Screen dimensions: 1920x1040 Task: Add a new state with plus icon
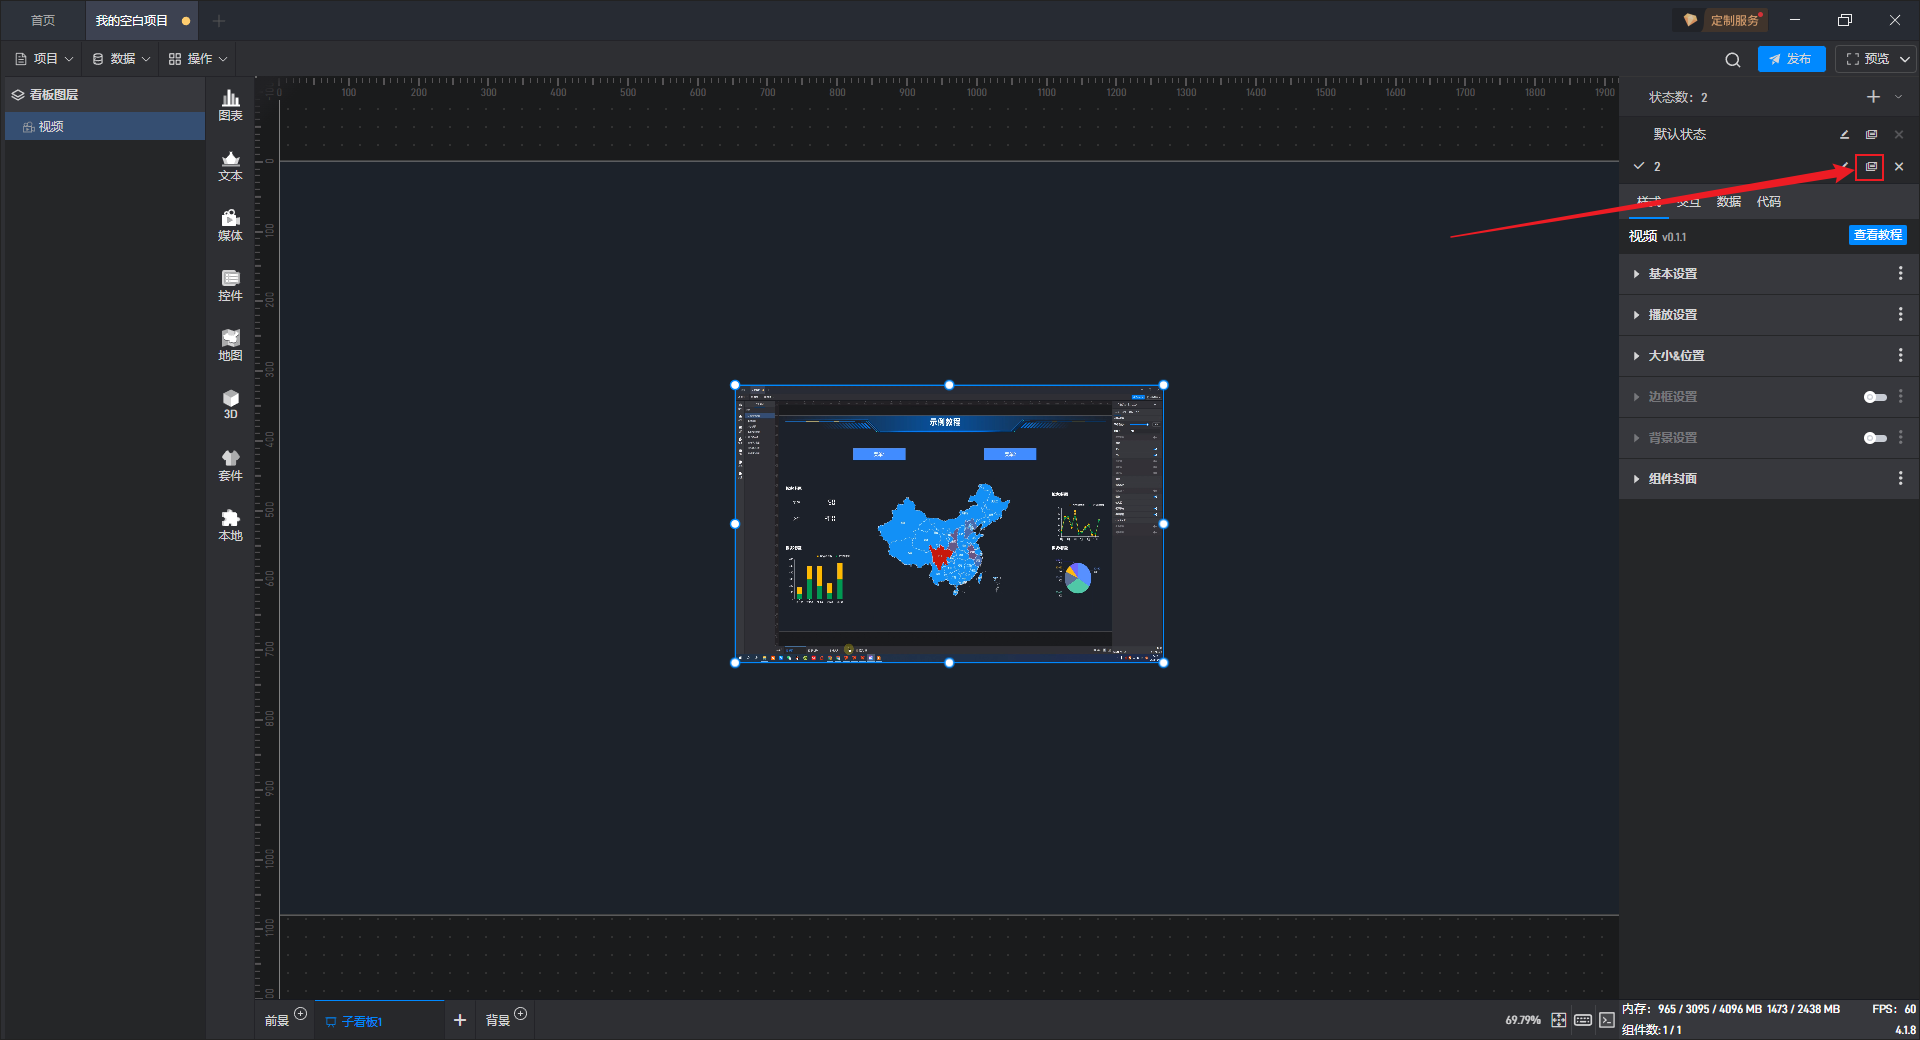pyautogui.click(x=1873, y=97)
